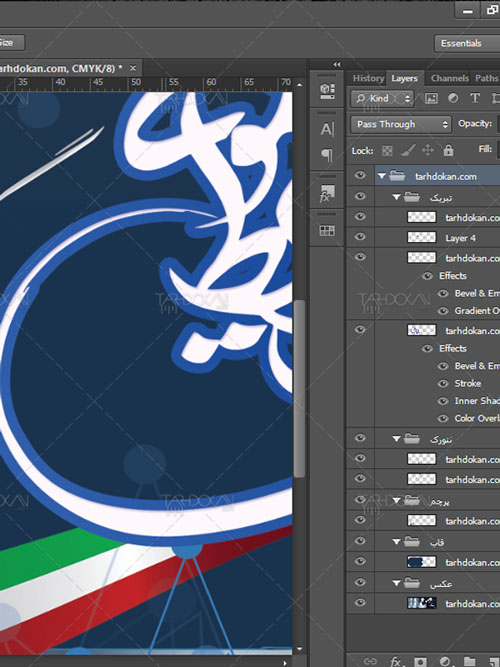
Task: Hide the نتورک group
Action: [x=360, y=438]
